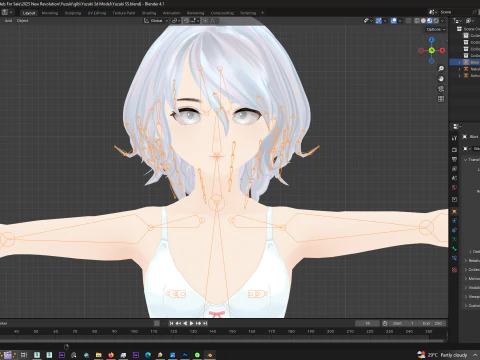Switch to the Modeling workspace tab

click(x=50, y=13)
